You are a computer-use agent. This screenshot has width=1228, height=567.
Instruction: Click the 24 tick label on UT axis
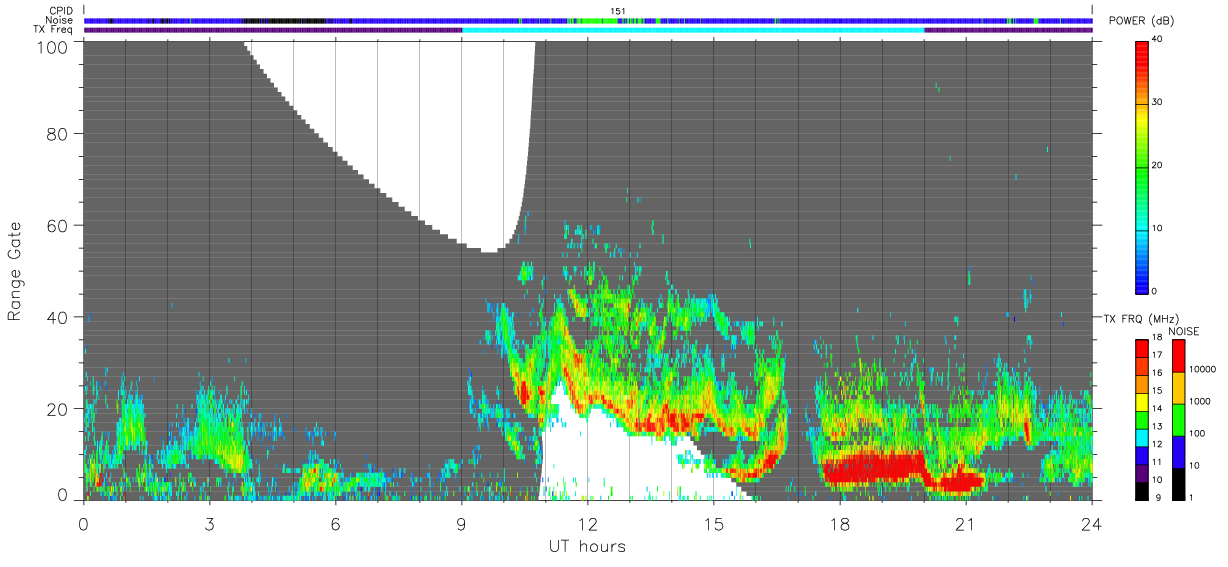click(x=1091, y=524)
